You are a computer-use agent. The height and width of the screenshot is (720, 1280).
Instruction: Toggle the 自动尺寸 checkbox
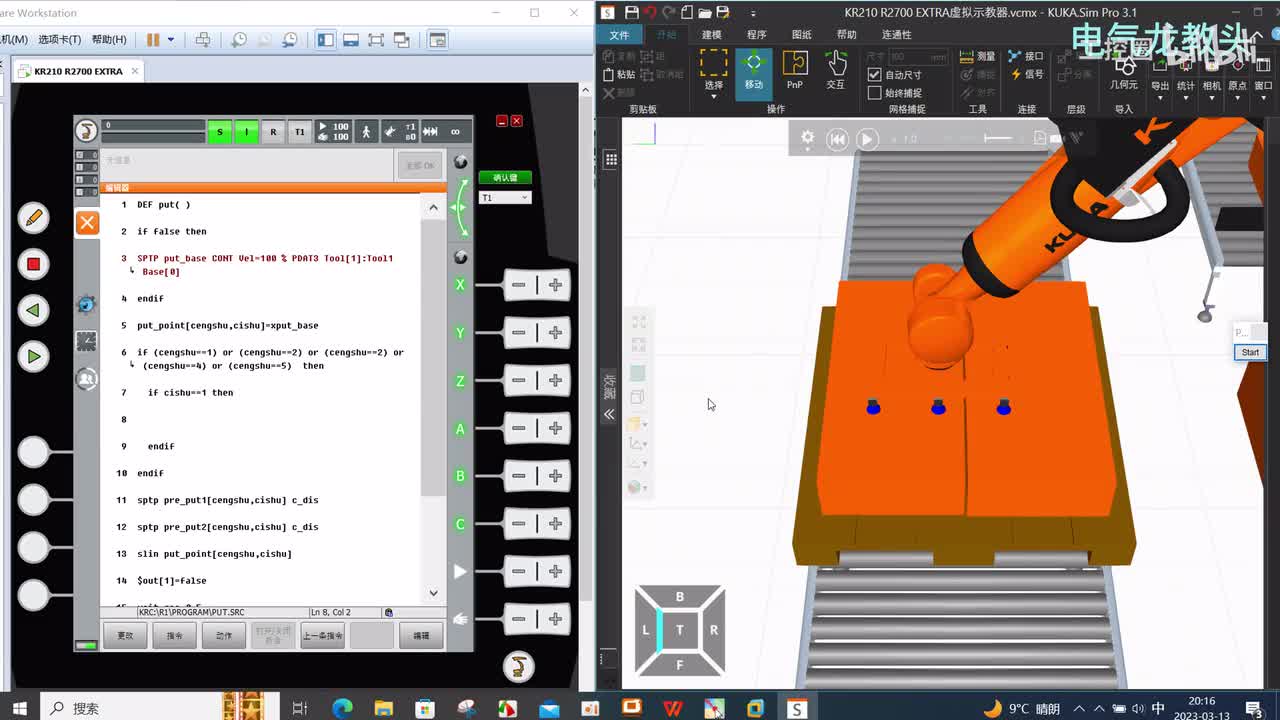click(875, 75)
